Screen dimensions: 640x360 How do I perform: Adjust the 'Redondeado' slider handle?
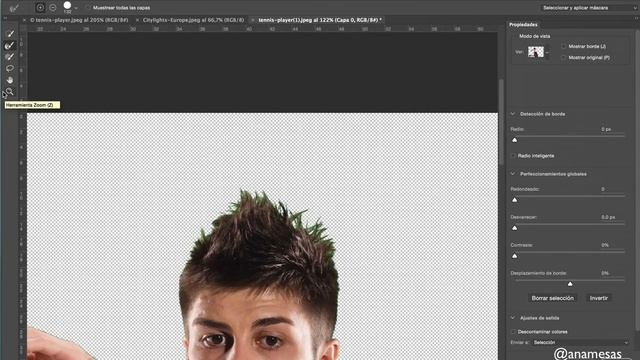tap(515, 200)
